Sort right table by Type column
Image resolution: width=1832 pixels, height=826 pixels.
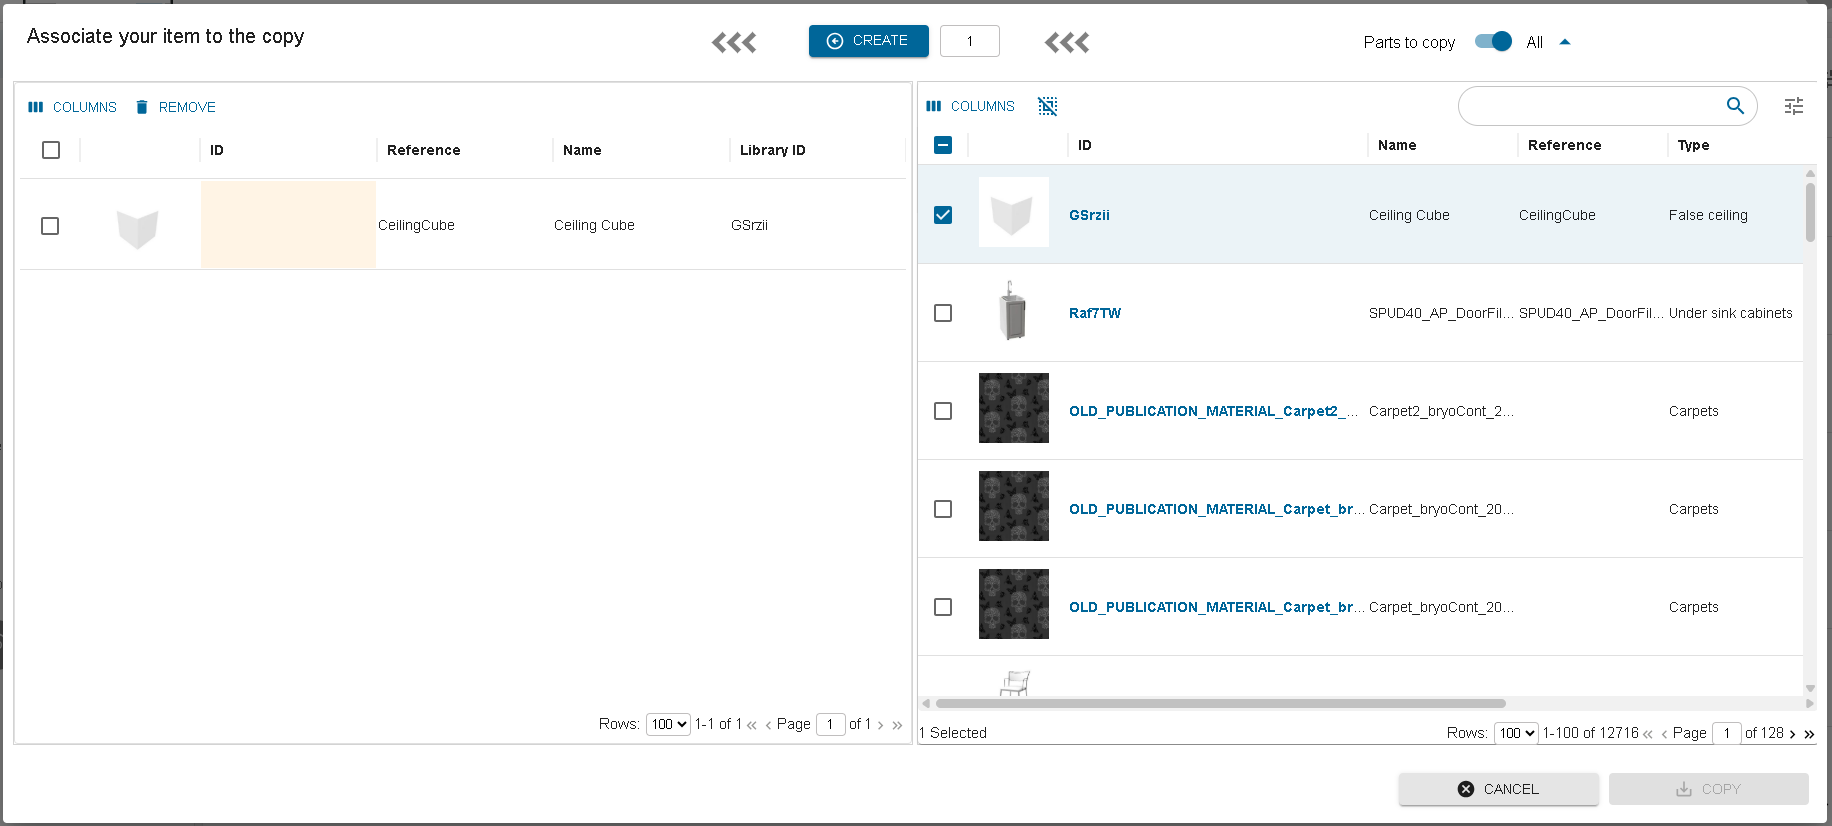coord(1693,145)
